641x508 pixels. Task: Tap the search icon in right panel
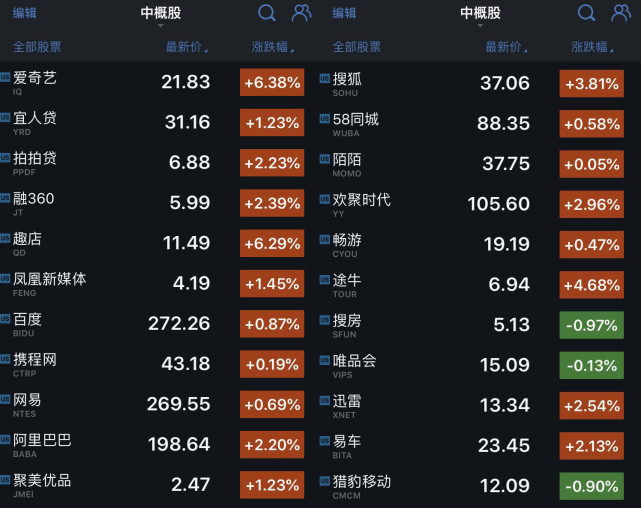pos(586,13)
